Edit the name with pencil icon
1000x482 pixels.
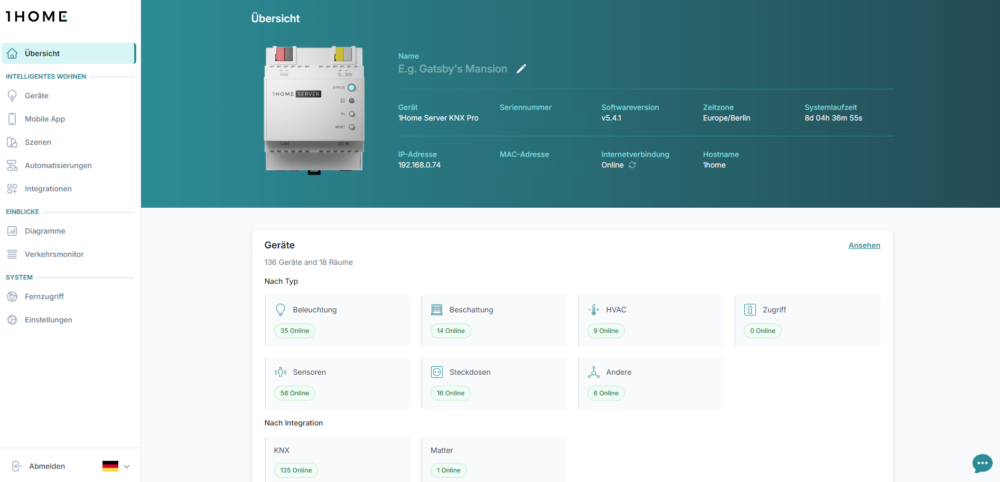point(522,69)
